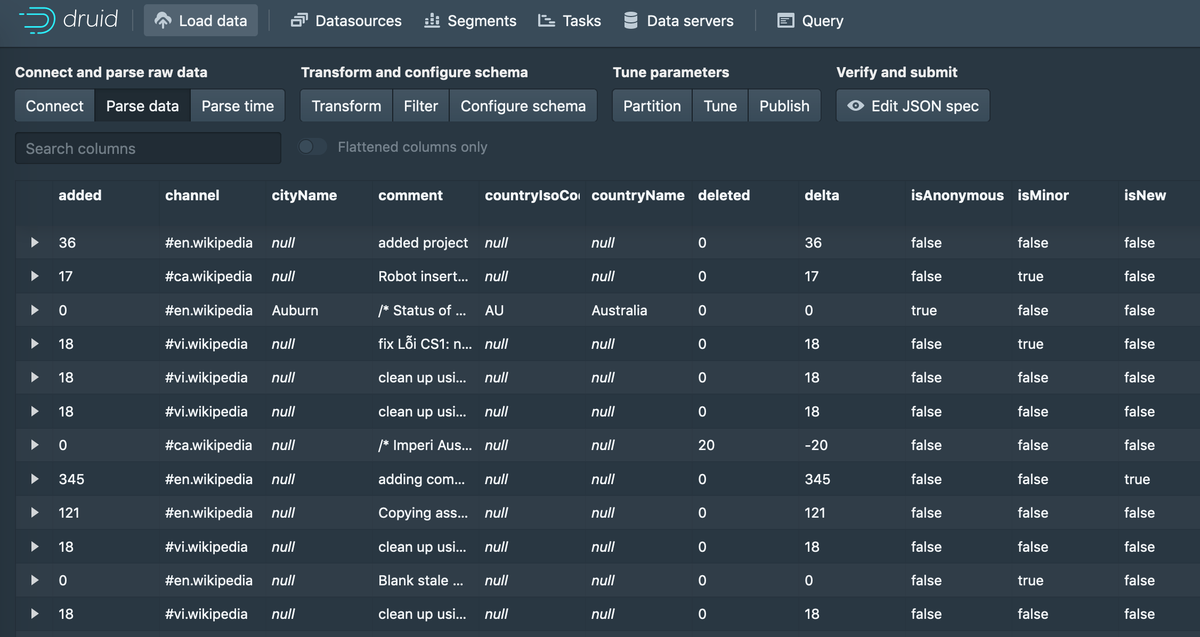Click the Edit JSON spec button
The height and width of the screenshot is (637, 1200).
click(913, 106)
